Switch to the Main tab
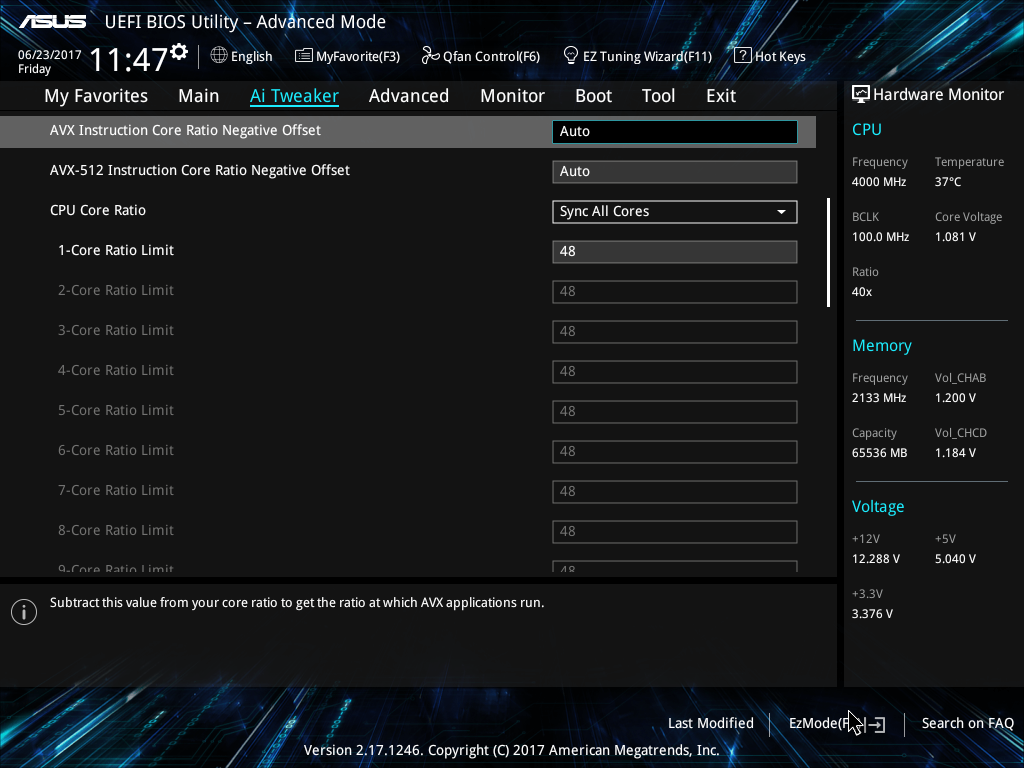1024x768 pixels. (199, 95)
